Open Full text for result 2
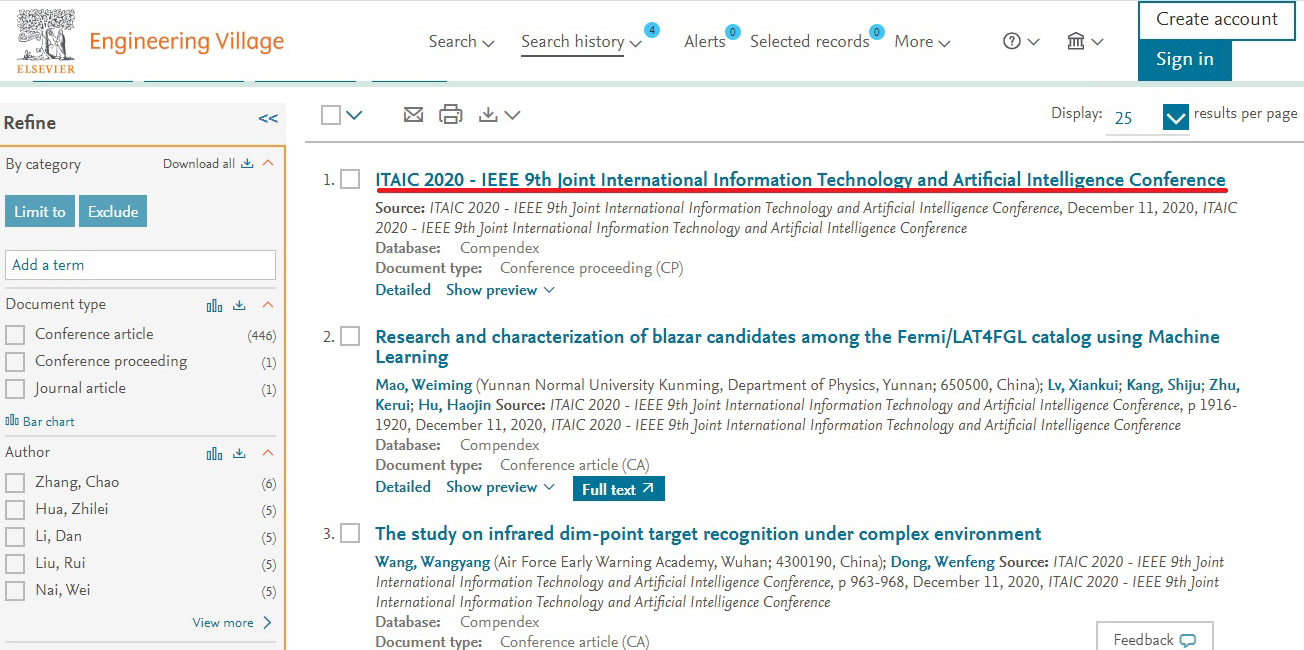This screenshot has height=650, width=1304. tap(618, 489)
